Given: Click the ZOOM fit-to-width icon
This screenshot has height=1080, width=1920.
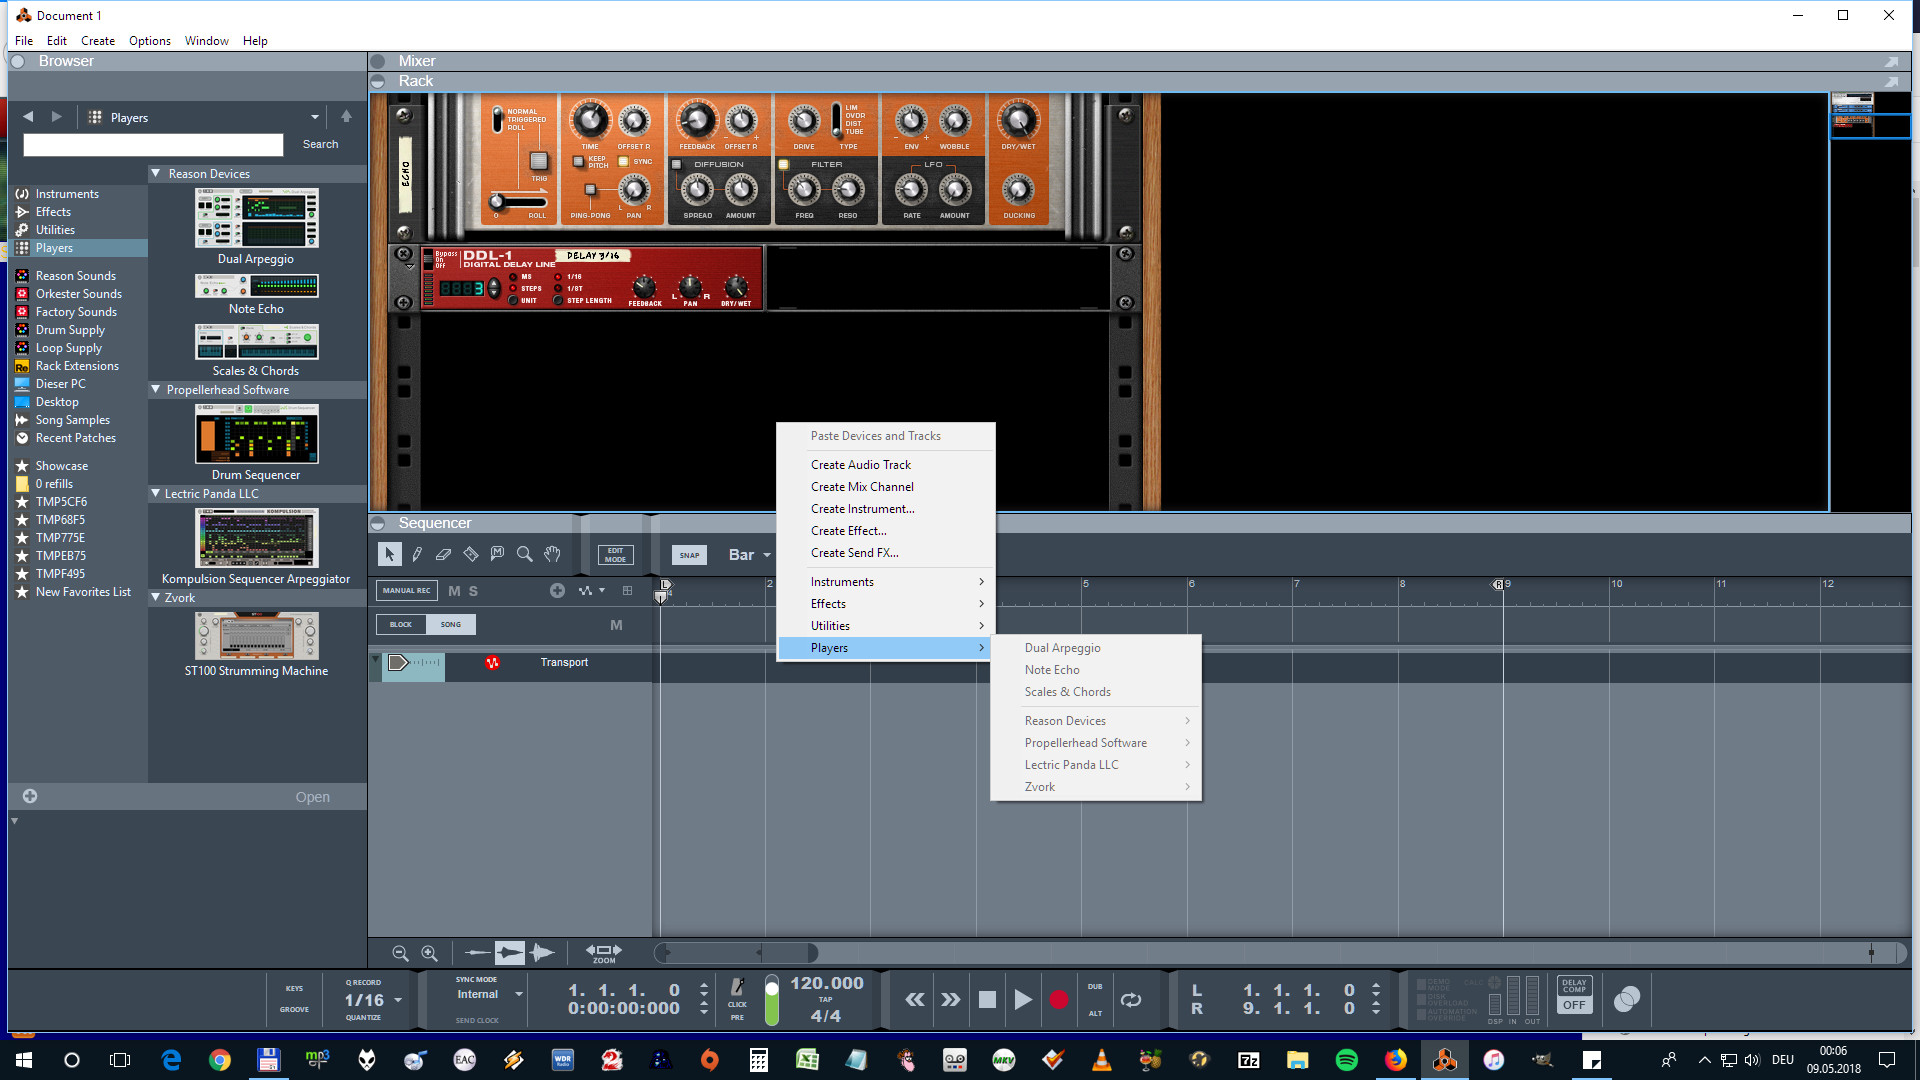Looking at the screenshot, I should 603,953.
